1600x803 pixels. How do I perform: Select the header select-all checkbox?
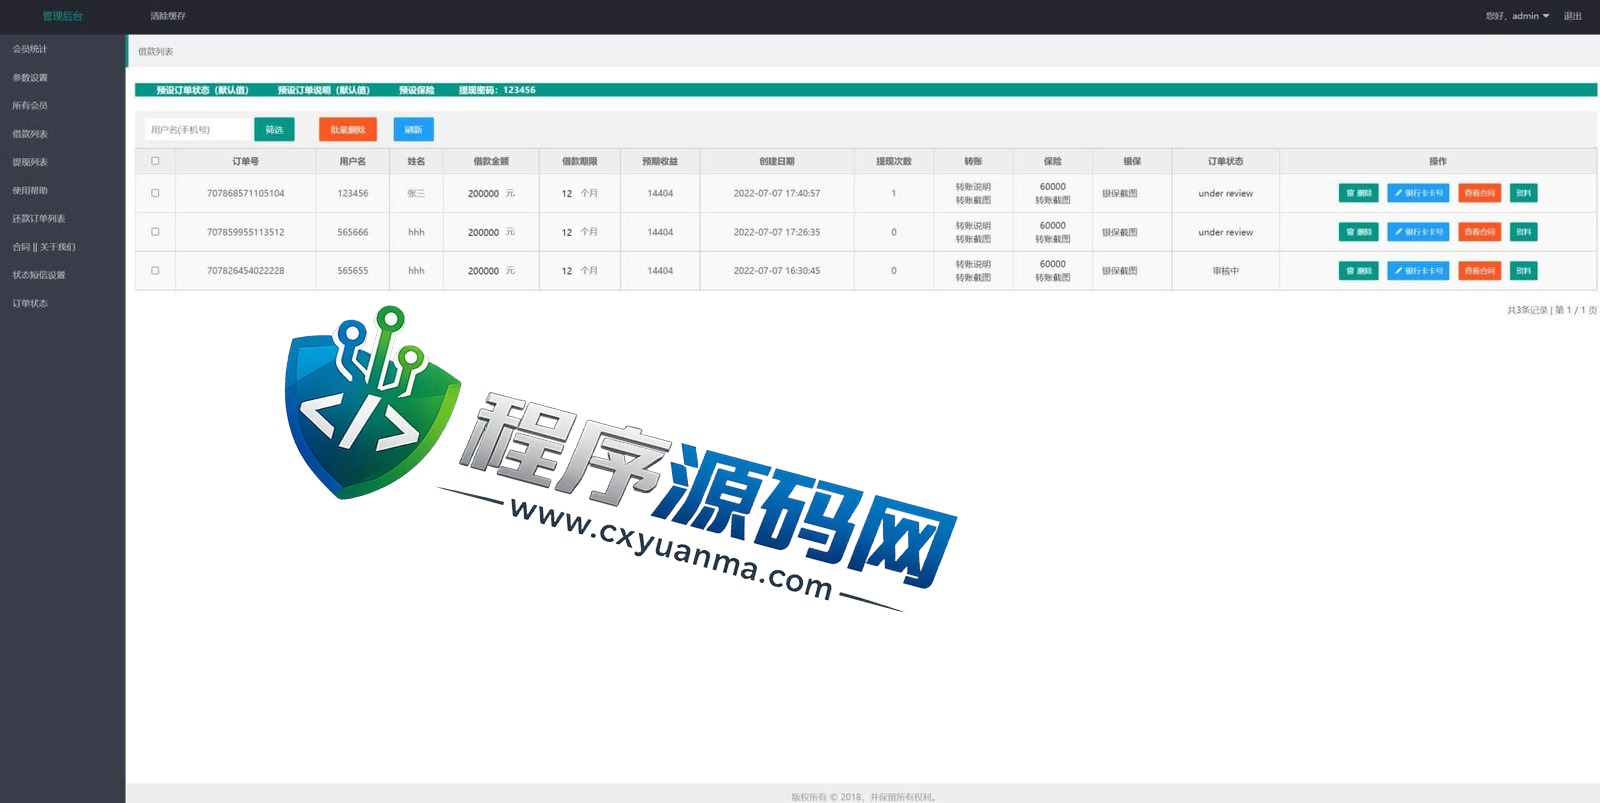pyautogui.click(x=155, y=161)
